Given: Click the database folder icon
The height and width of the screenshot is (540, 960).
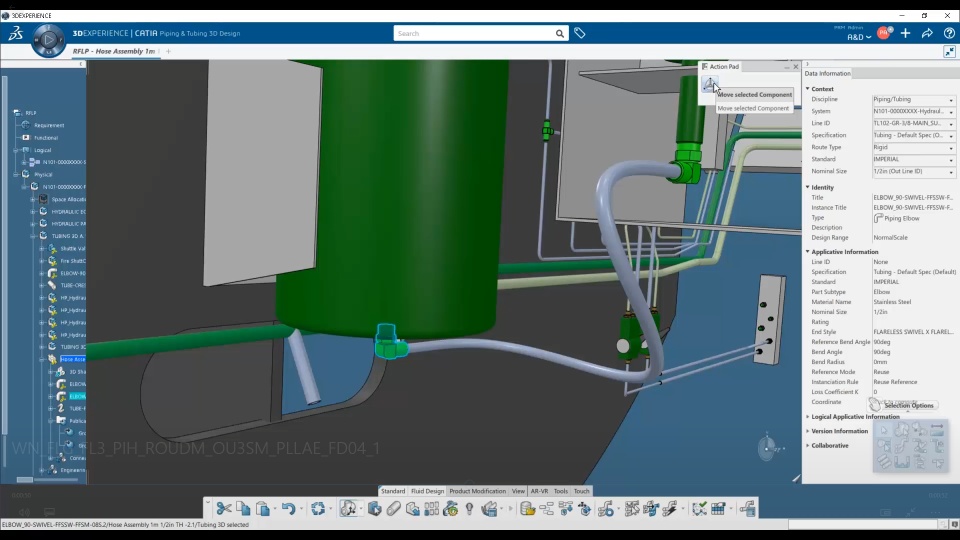Looking at the screenshot, I should tap(527, 508).
